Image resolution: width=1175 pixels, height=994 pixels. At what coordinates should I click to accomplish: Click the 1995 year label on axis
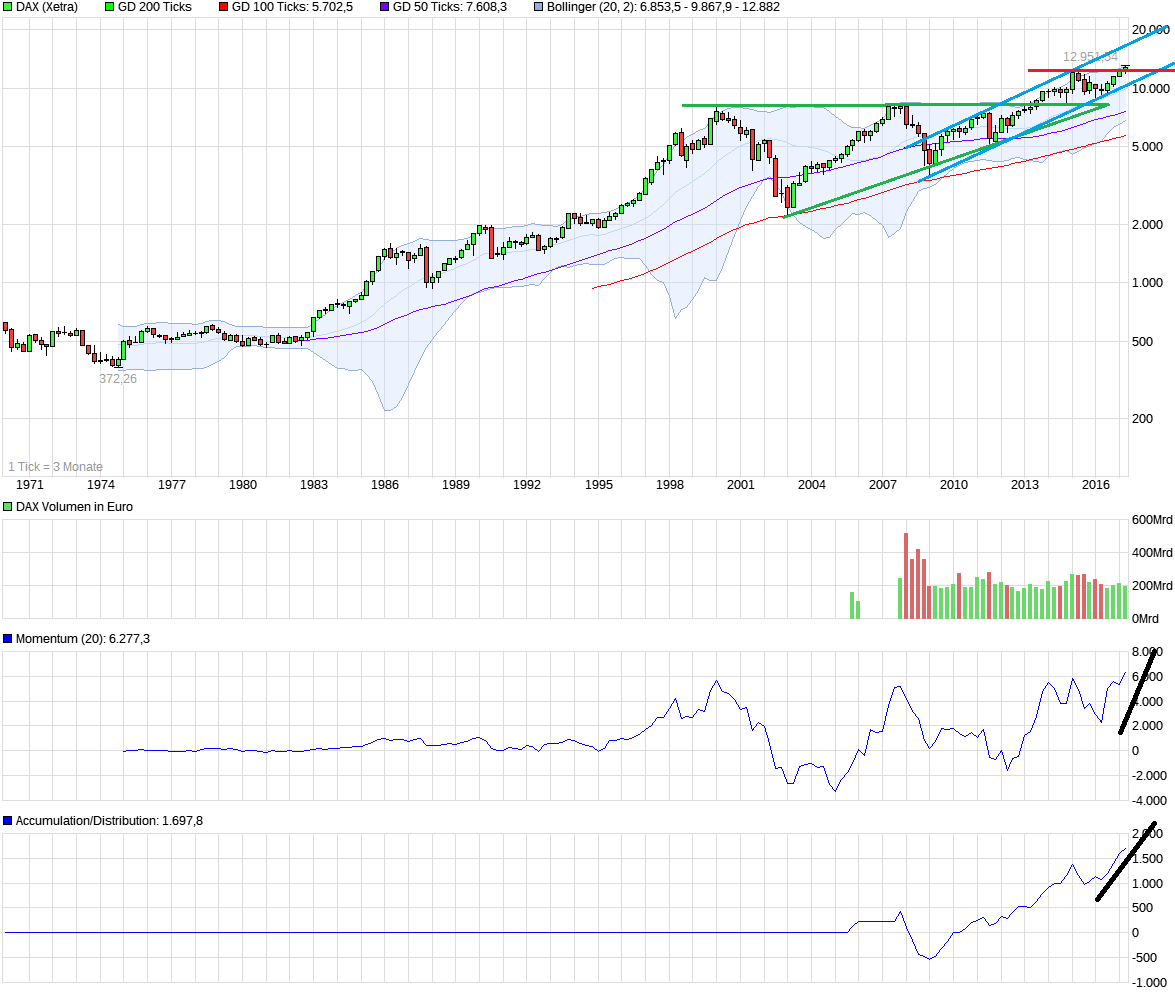click(599, 484)
